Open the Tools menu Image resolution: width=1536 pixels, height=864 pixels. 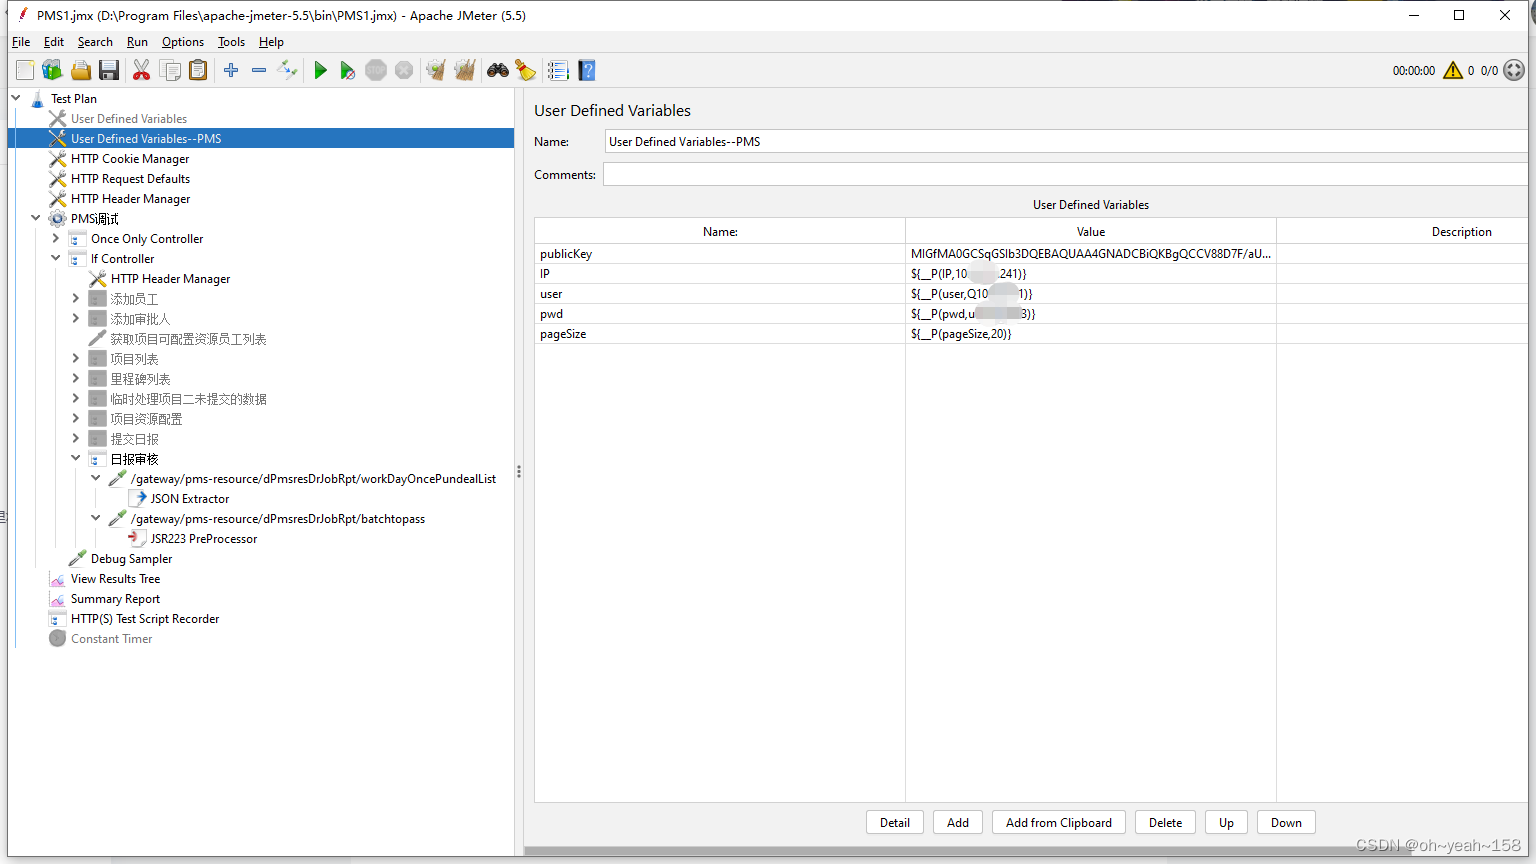pos(231,42)
